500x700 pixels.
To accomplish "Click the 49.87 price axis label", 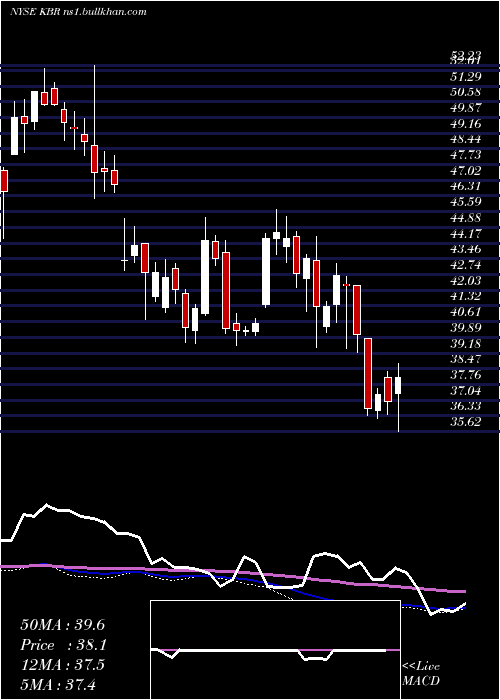I will (x=466, y=108).
